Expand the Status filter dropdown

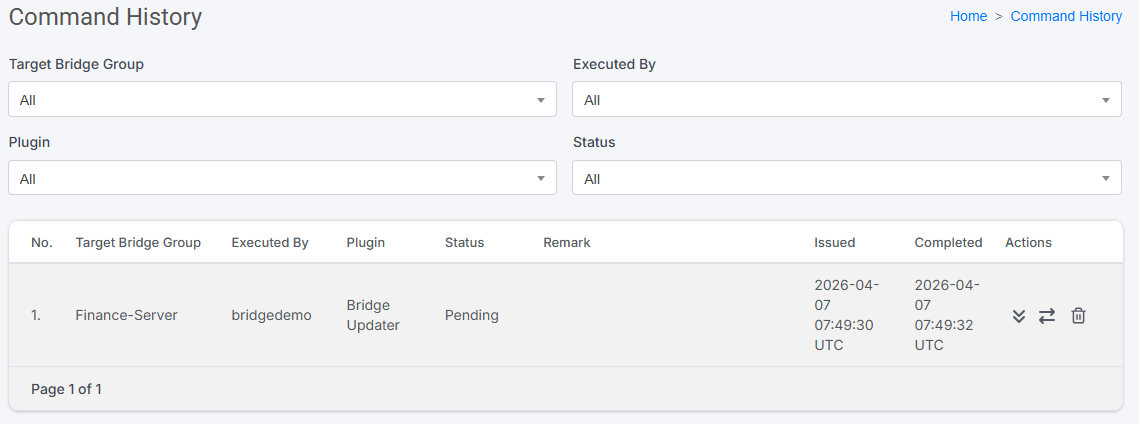tap(846, 179)
